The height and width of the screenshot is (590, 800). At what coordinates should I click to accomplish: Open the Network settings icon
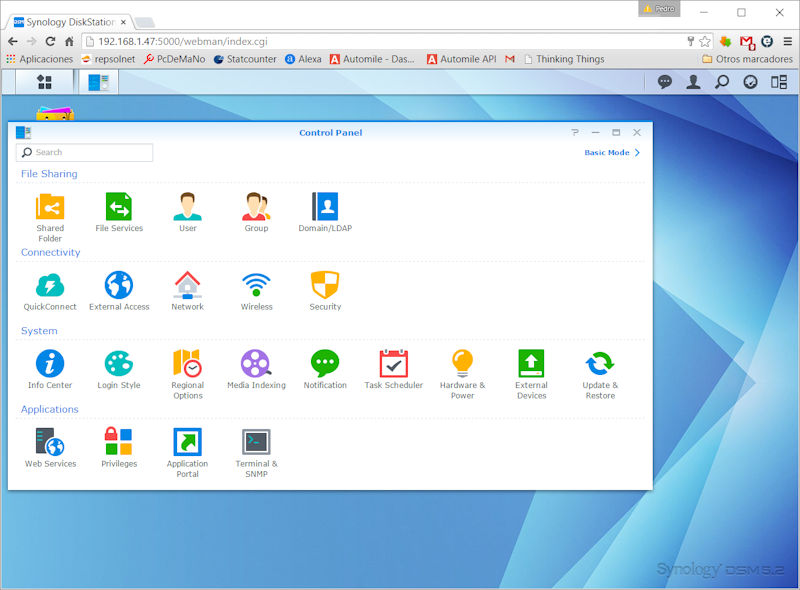187,291
